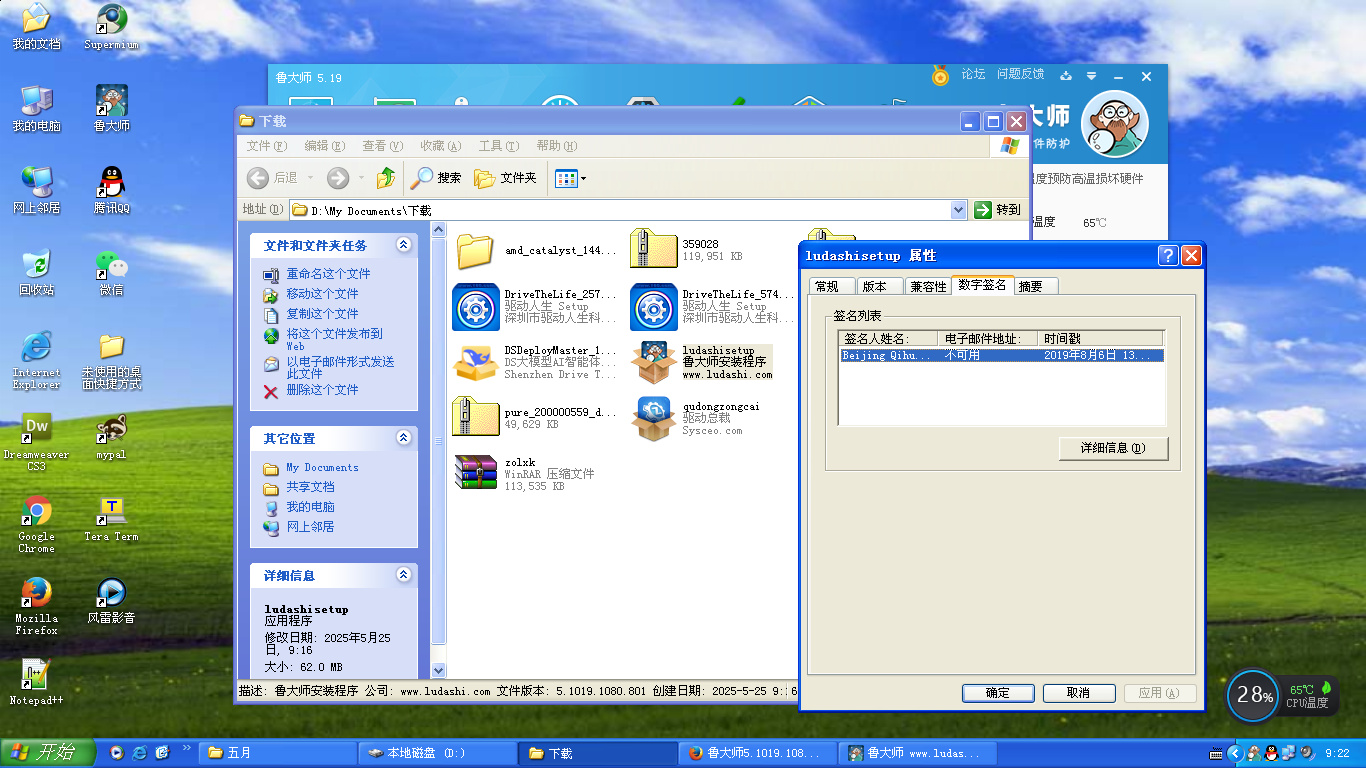The height and width of the screenshot is (768, 1366).
Task: Open the 腾讯QQ desktop icon
Action: 112,190
